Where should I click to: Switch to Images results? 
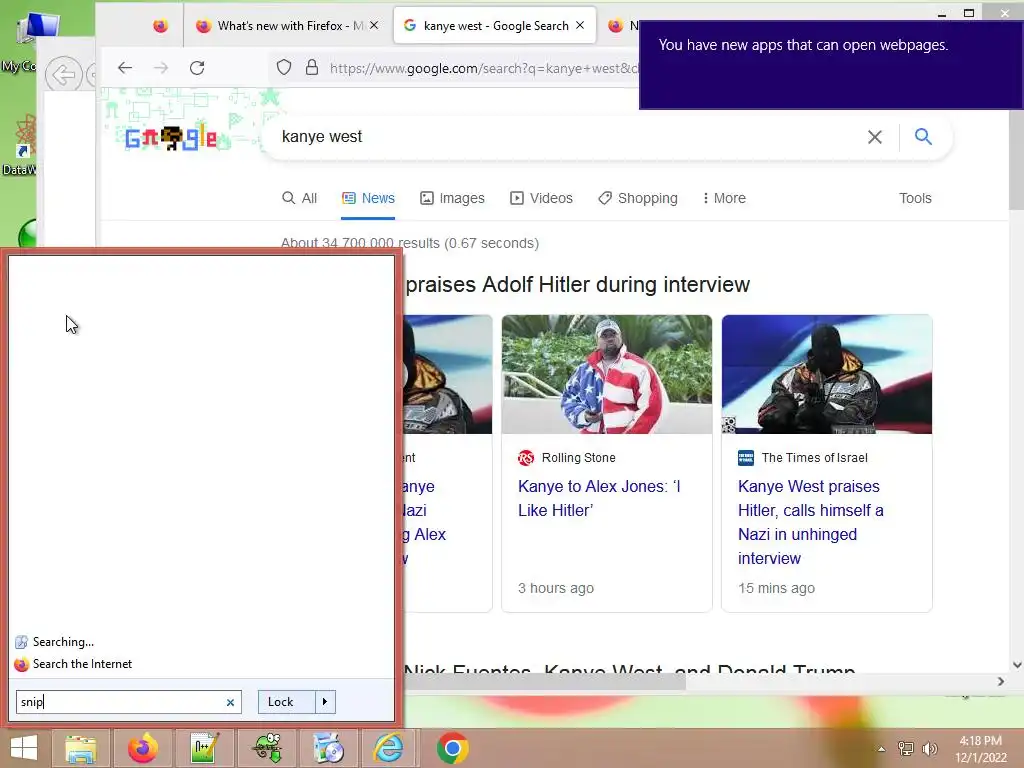(452, 198)
